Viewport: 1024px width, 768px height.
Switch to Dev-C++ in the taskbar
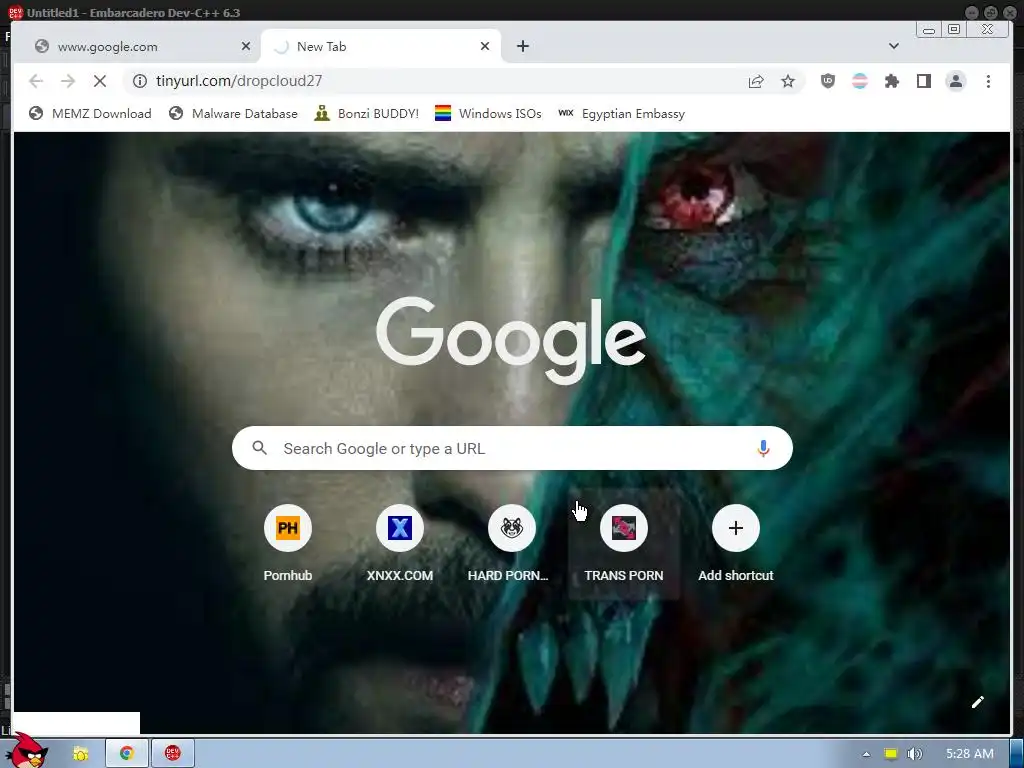pos(172,754)
